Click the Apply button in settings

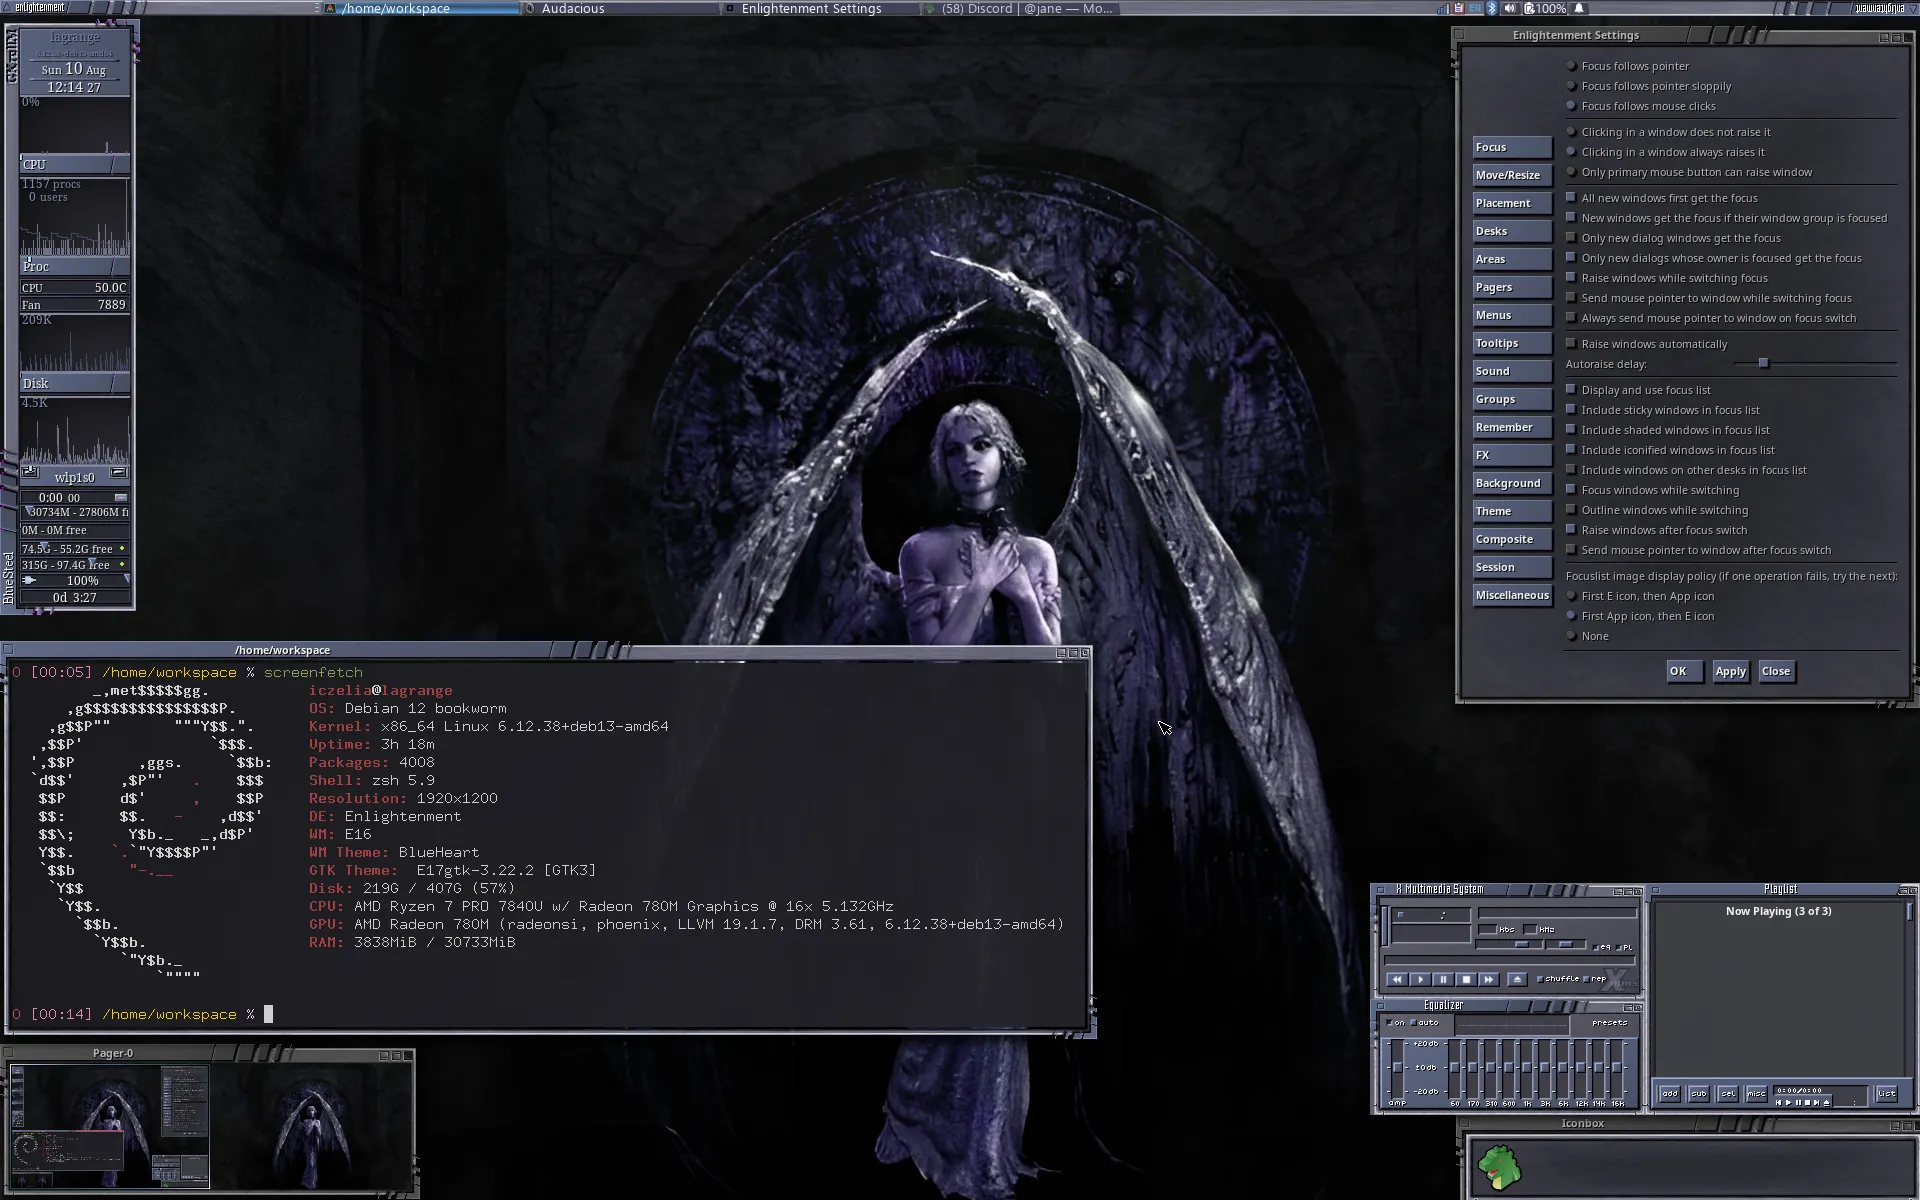pyautogui.click(x=1730, y=672)
